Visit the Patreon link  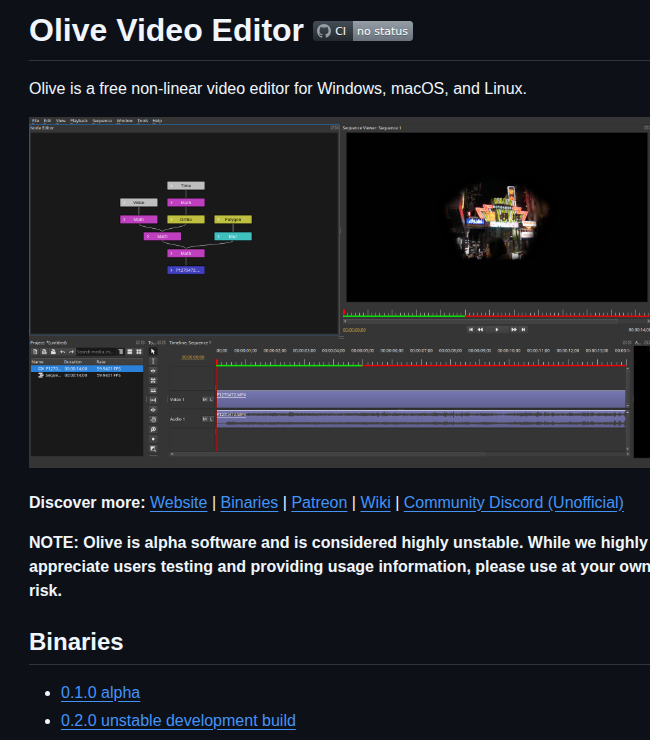pos(319,503)
